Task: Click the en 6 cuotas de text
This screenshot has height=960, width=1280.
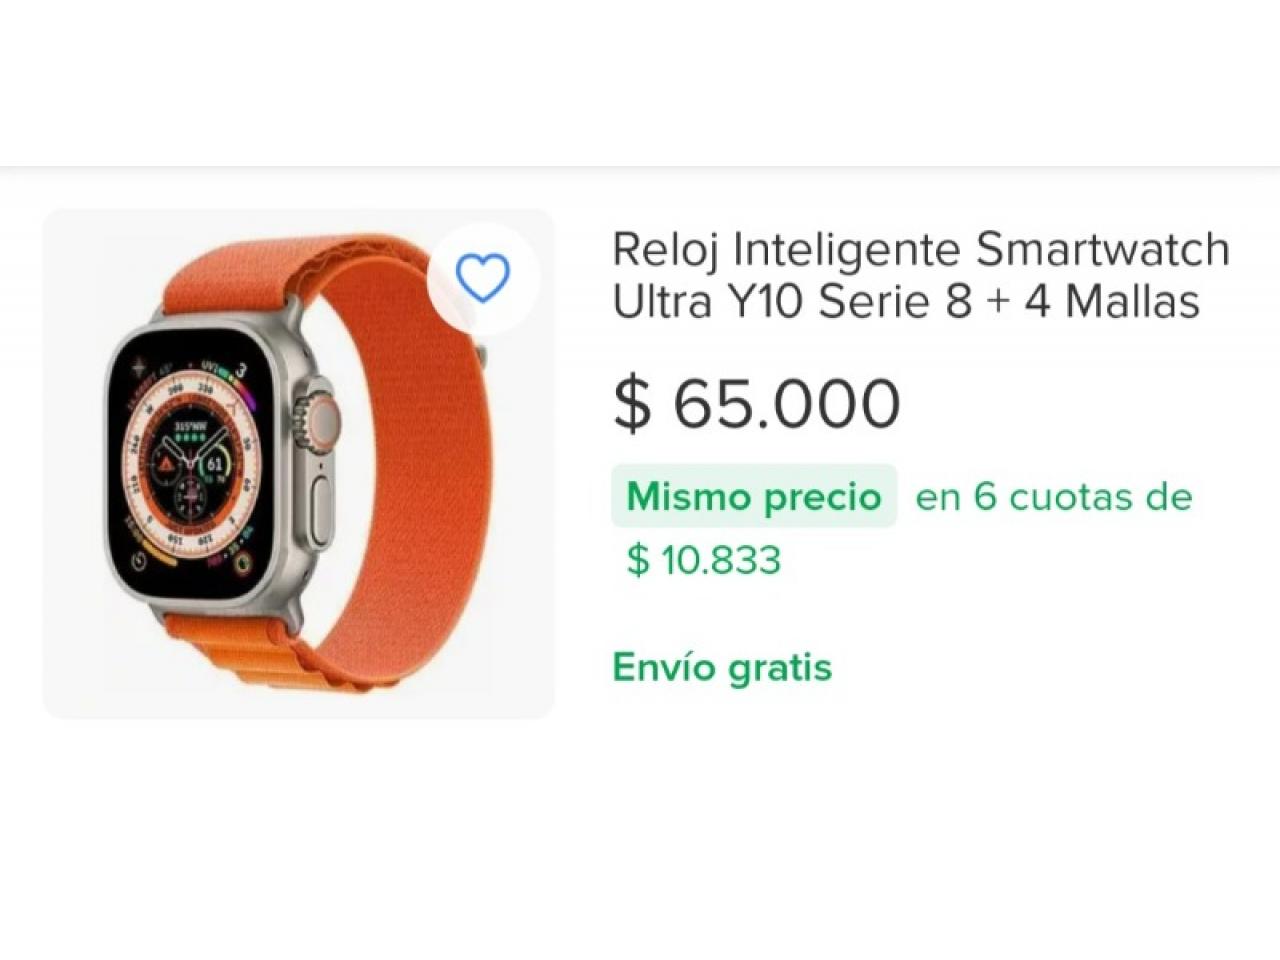Action: [1054, 496]
